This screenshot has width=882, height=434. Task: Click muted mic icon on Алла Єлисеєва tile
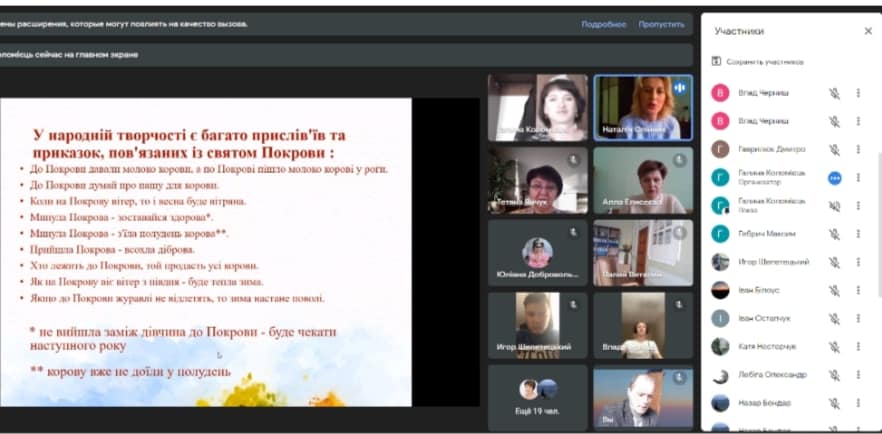click(680, 160)
